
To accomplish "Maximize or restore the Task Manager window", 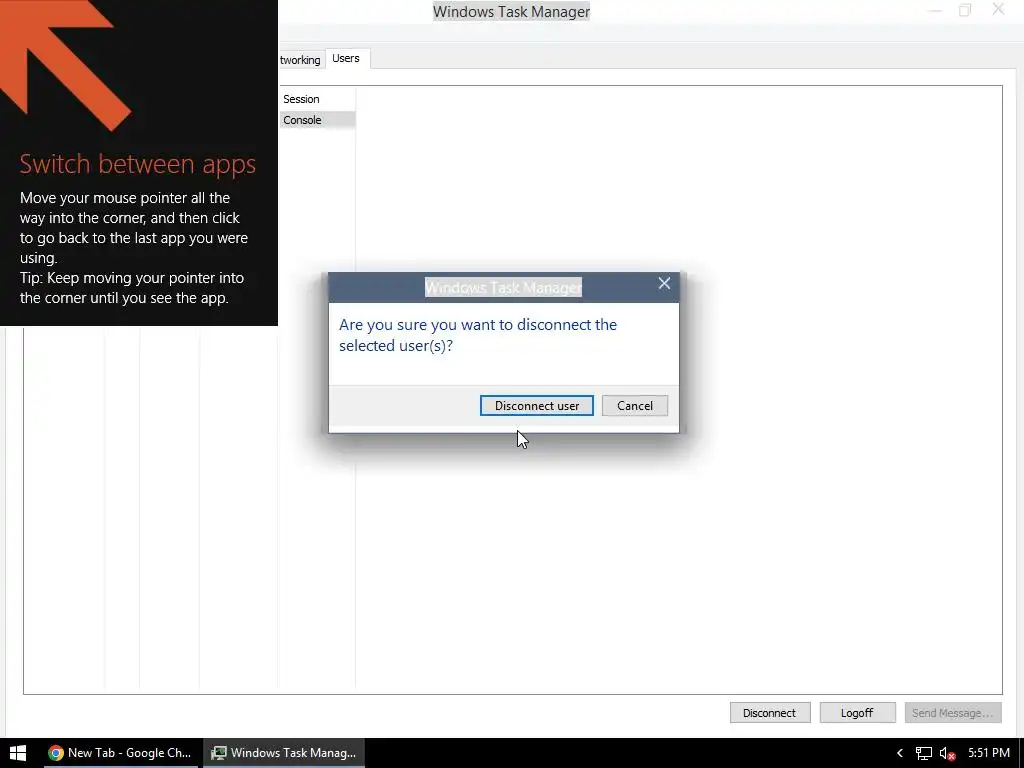I will coord(965,10).
